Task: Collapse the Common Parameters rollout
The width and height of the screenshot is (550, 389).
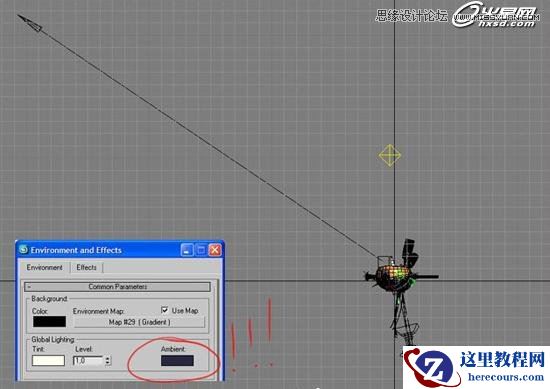Action: (x=117, y=287)
